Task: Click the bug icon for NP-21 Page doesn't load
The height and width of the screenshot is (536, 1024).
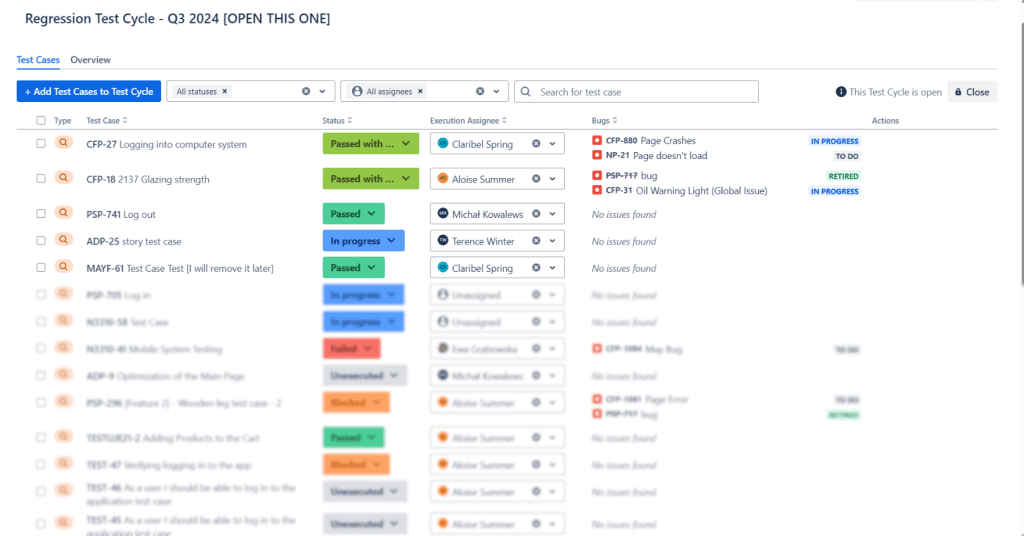Action: [597, 155]
